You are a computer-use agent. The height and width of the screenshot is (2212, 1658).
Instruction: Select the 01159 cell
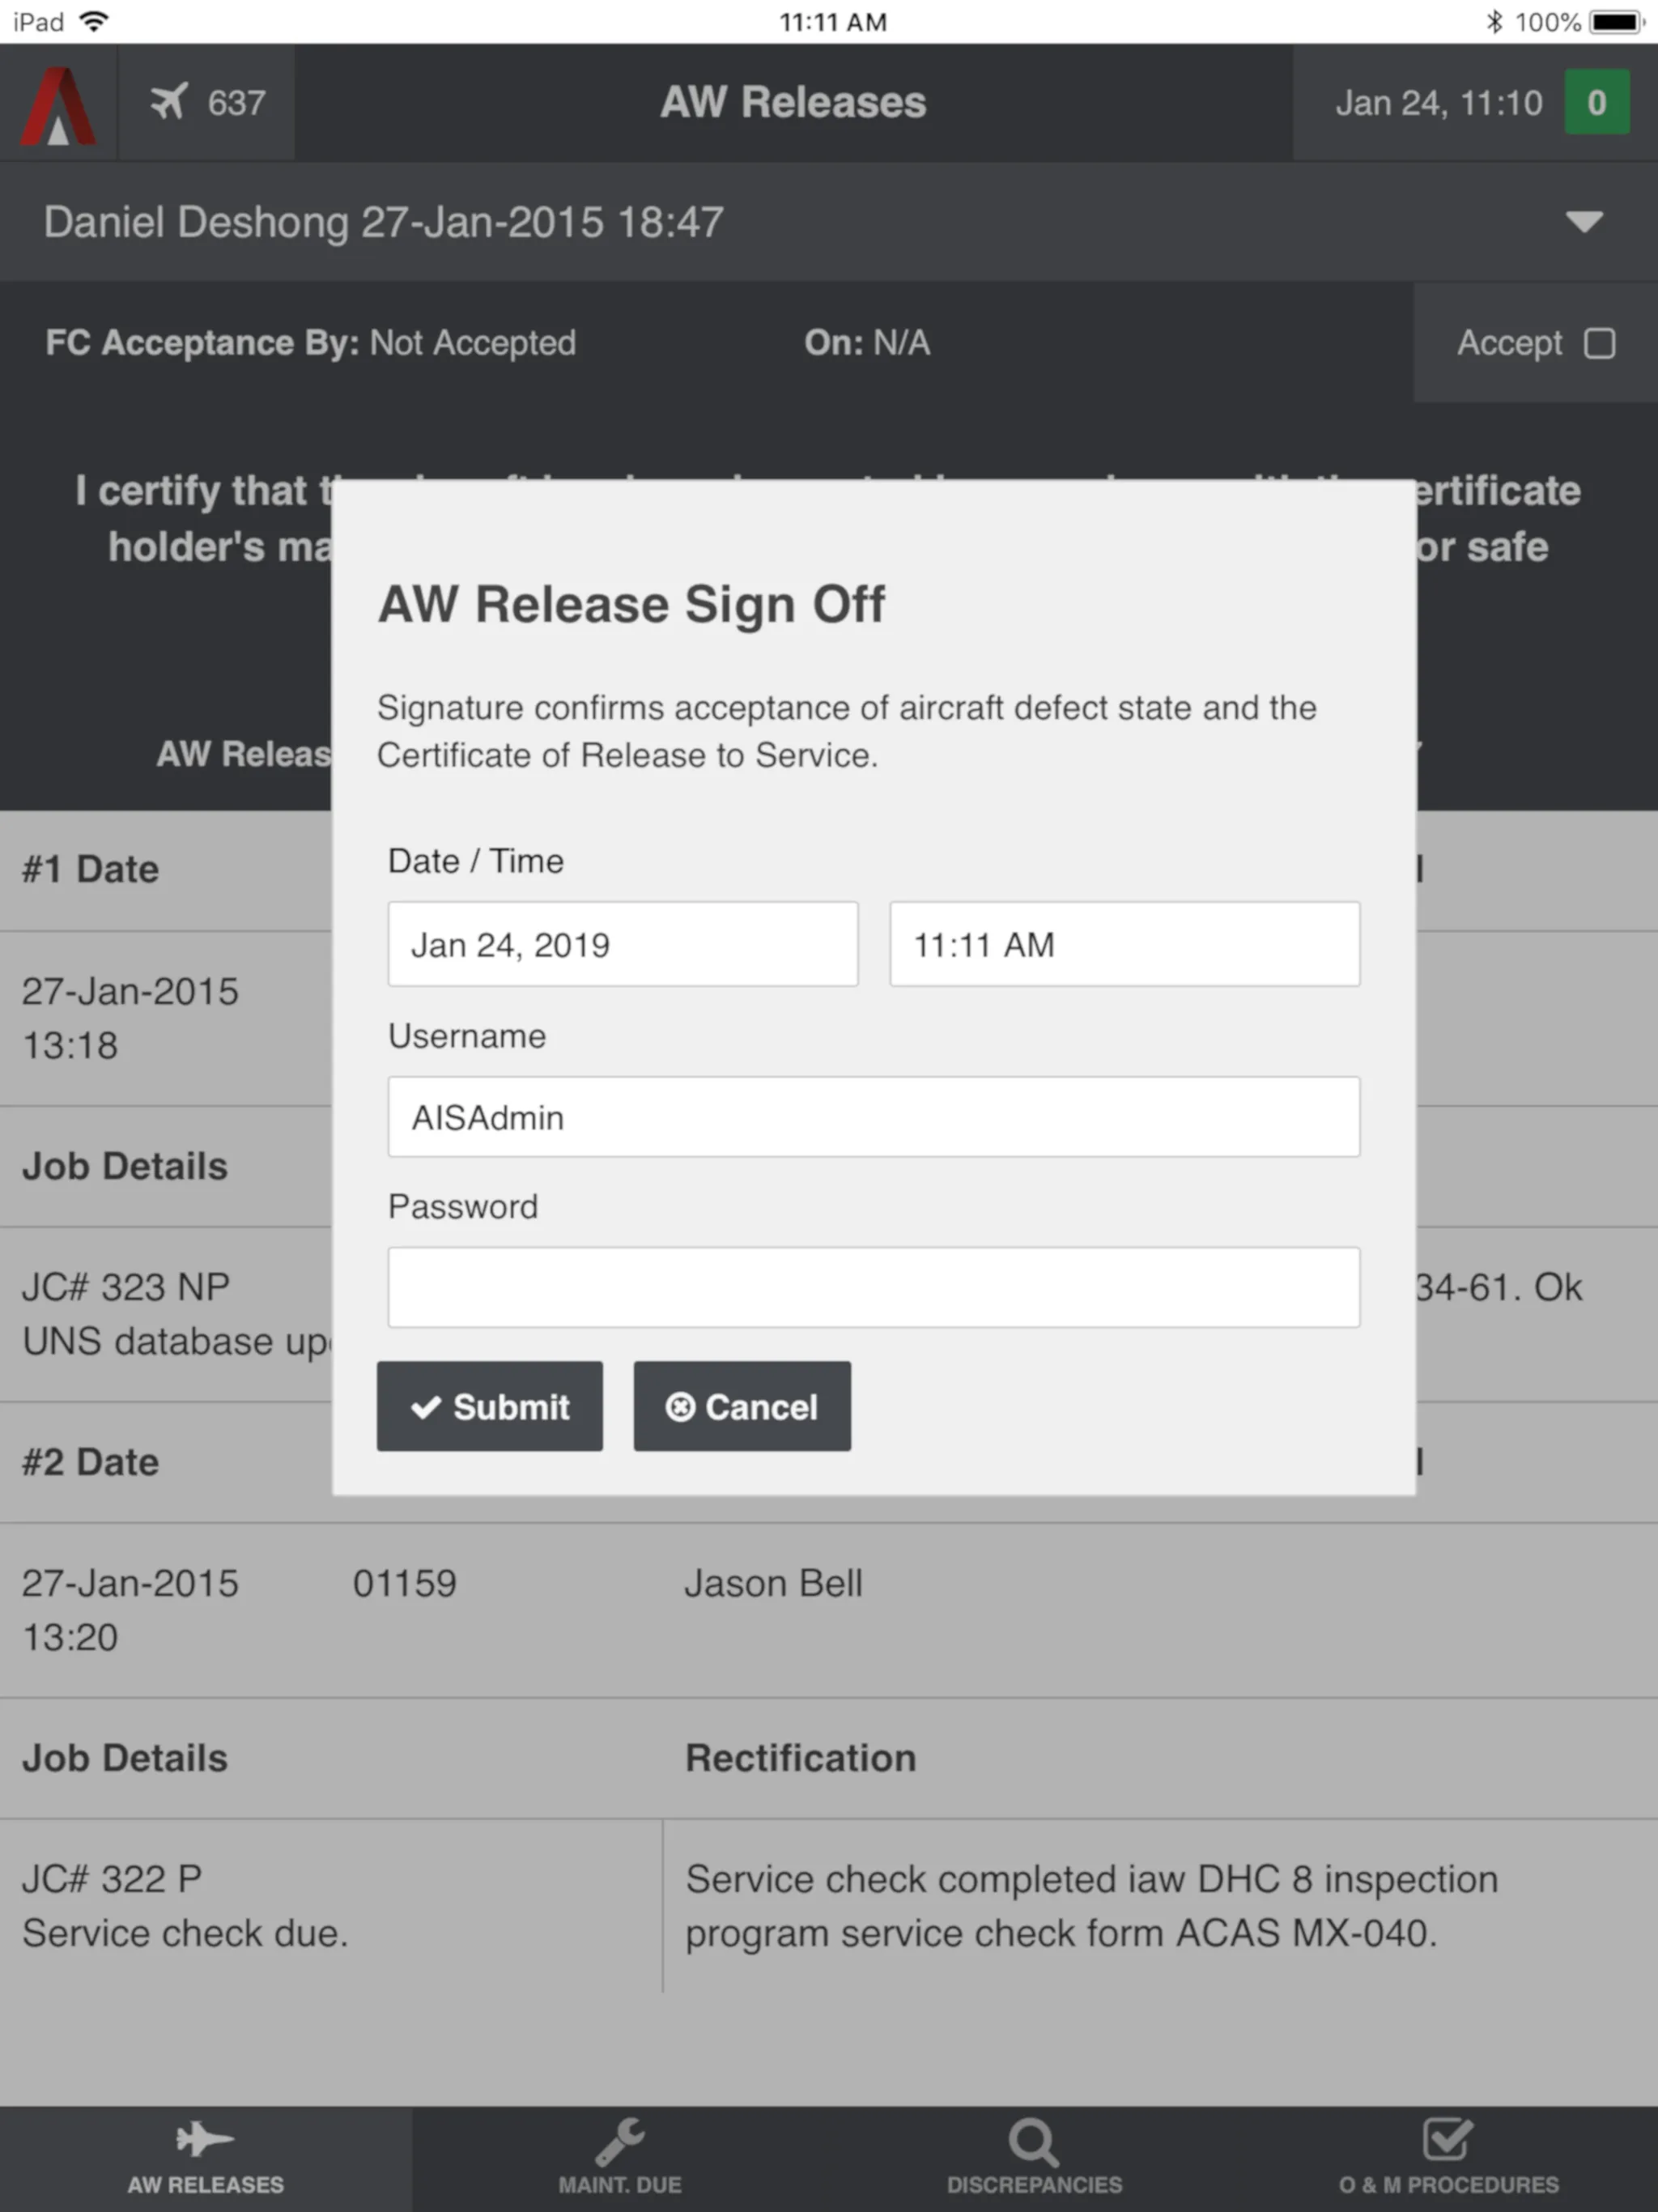point(404,1584)
